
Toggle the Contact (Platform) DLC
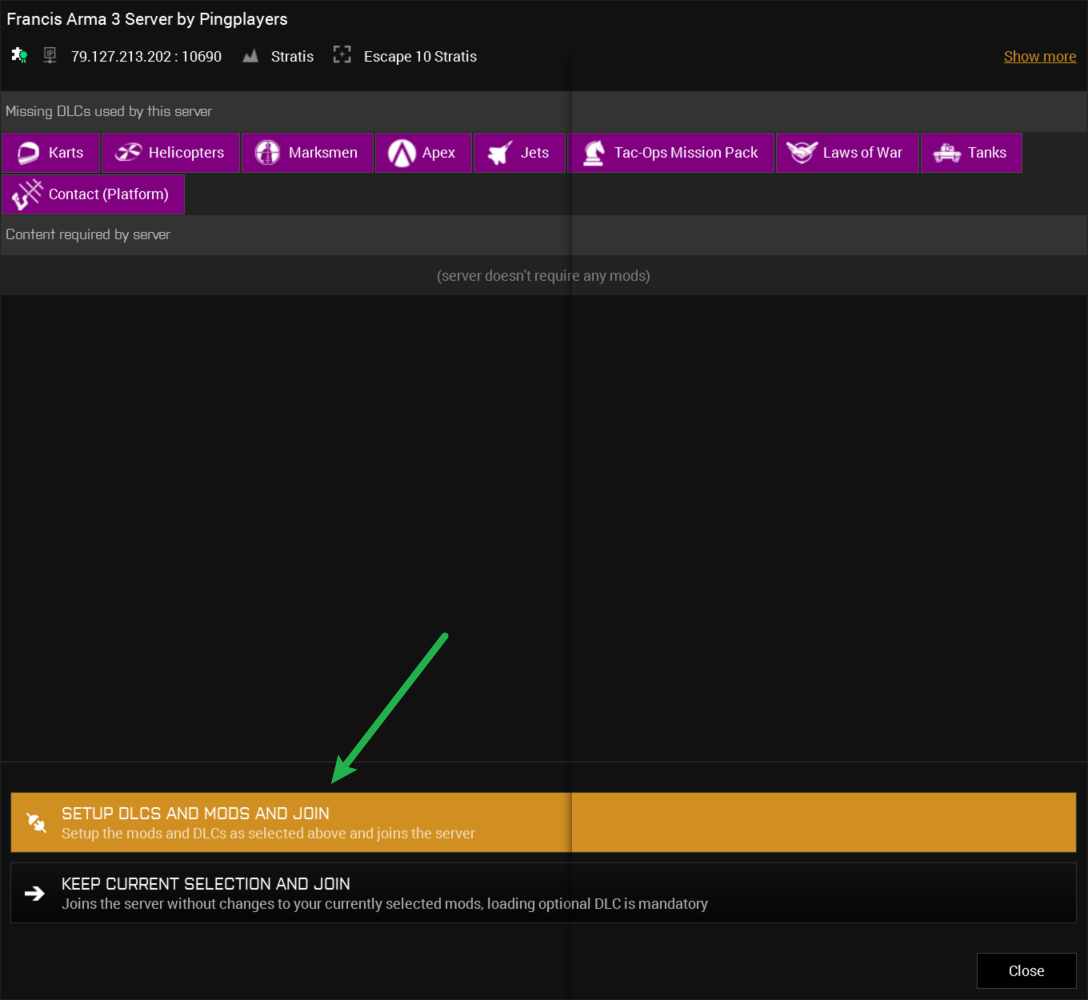point(93,194)
